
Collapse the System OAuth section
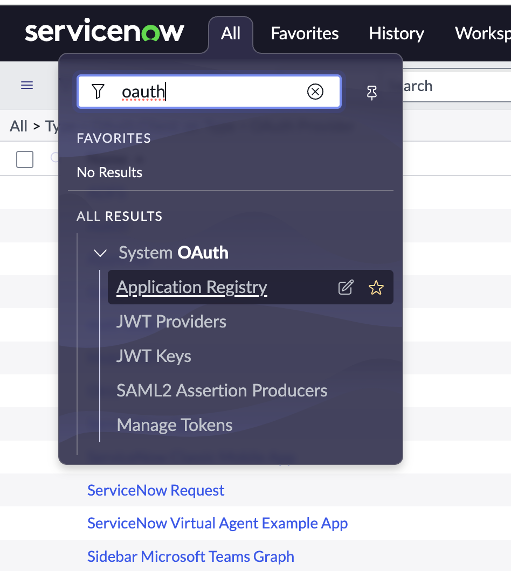pos(100,253)
